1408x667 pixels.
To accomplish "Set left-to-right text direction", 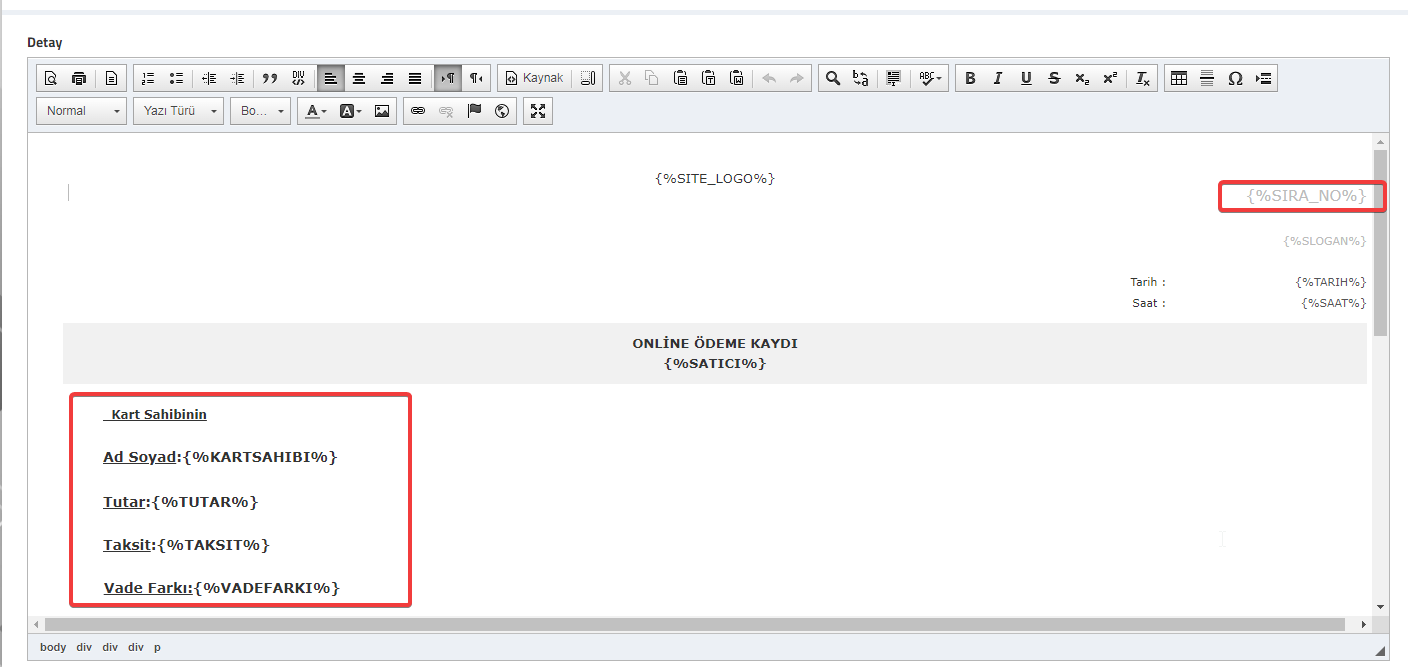I will [448, 78].
